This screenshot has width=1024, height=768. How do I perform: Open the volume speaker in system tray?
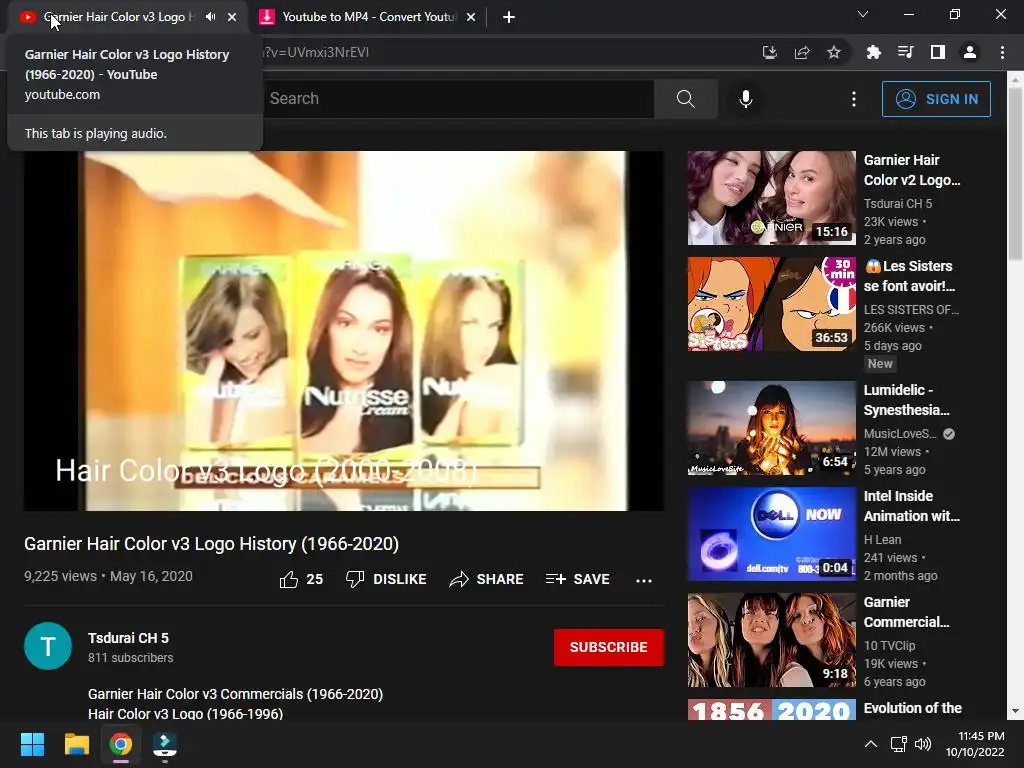tap(923, 744)
